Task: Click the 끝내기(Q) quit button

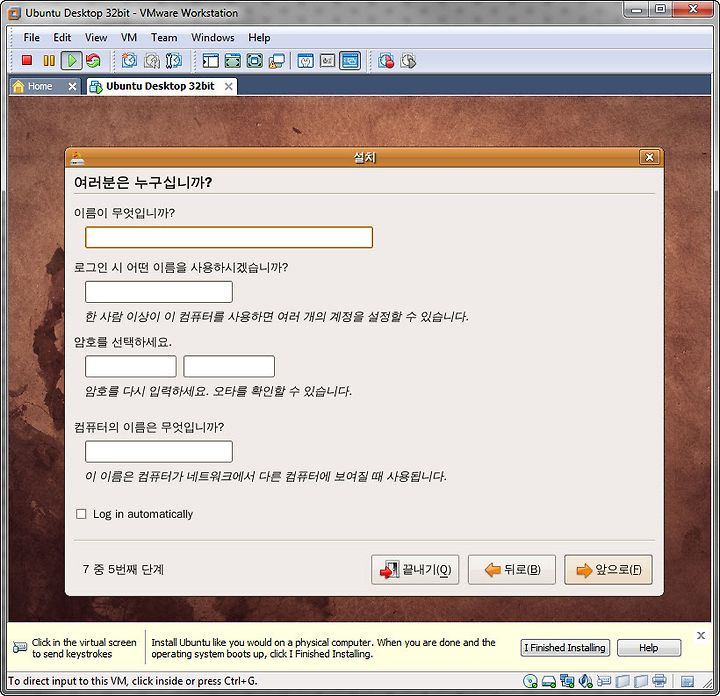Action: [x=415, y=570]
